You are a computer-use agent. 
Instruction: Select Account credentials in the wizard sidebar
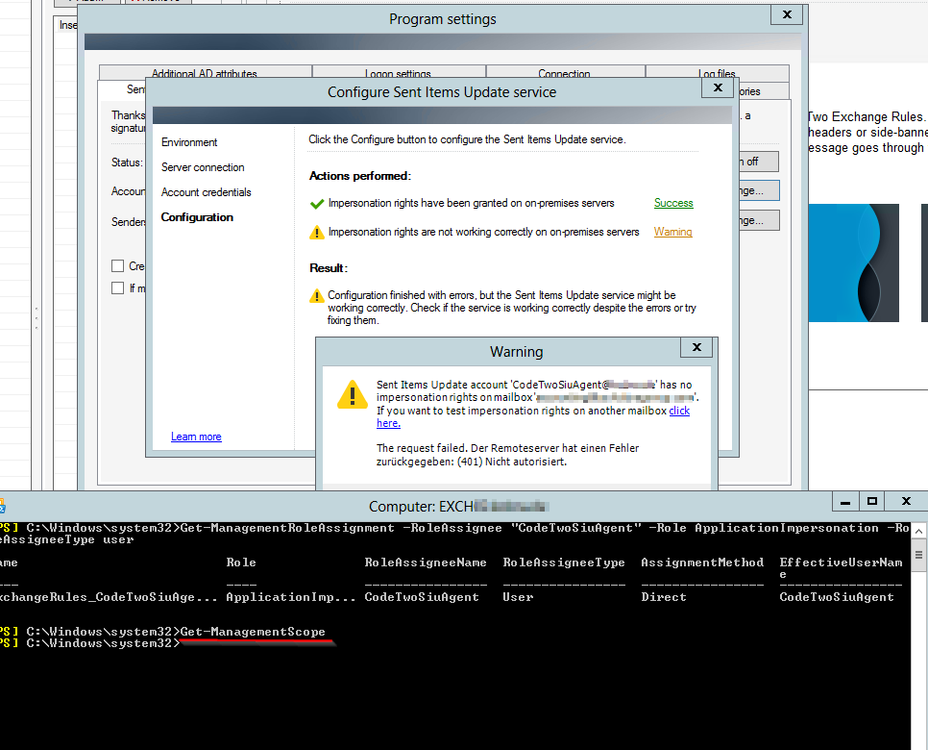coord(206,192)
